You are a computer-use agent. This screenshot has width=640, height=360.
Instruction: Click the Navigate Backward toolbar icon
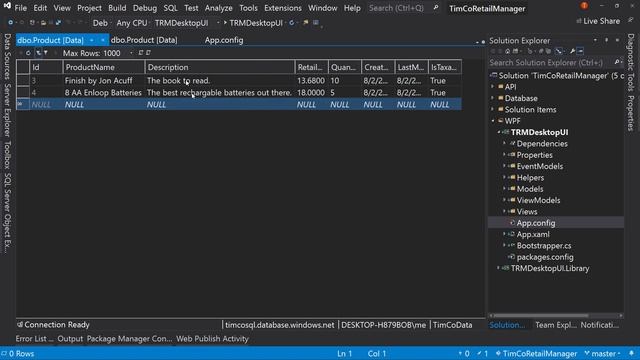(11, 22)
